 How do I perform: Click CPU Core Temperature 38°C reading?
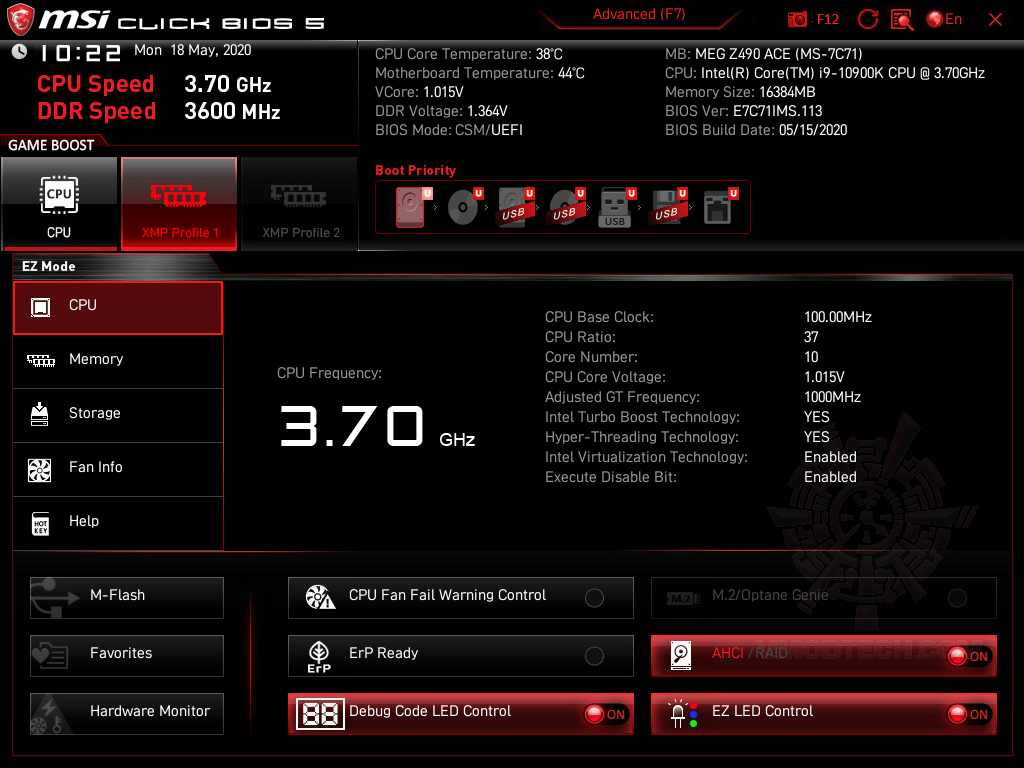[469, 54]
